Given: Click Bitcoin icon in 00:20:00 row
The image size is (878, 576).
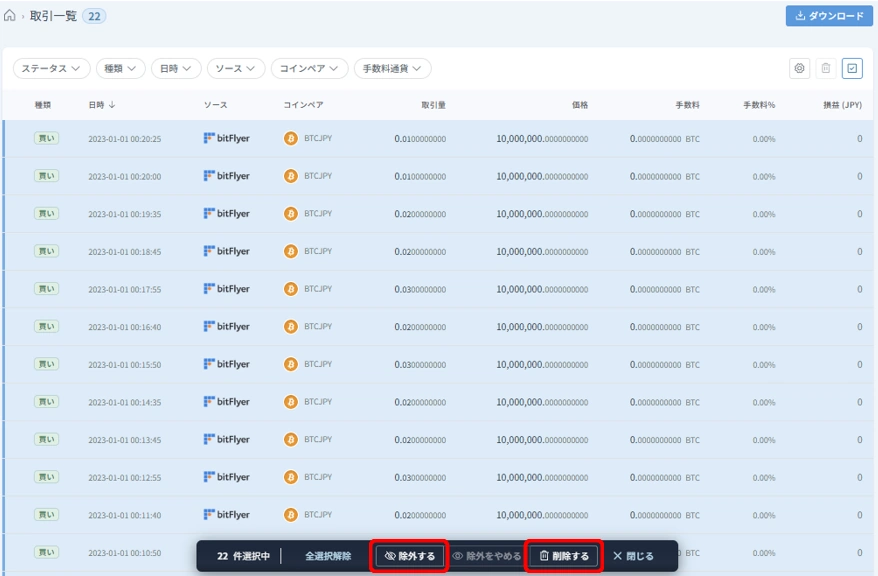Looking at the screenshot, I should [x=291, y=176].
